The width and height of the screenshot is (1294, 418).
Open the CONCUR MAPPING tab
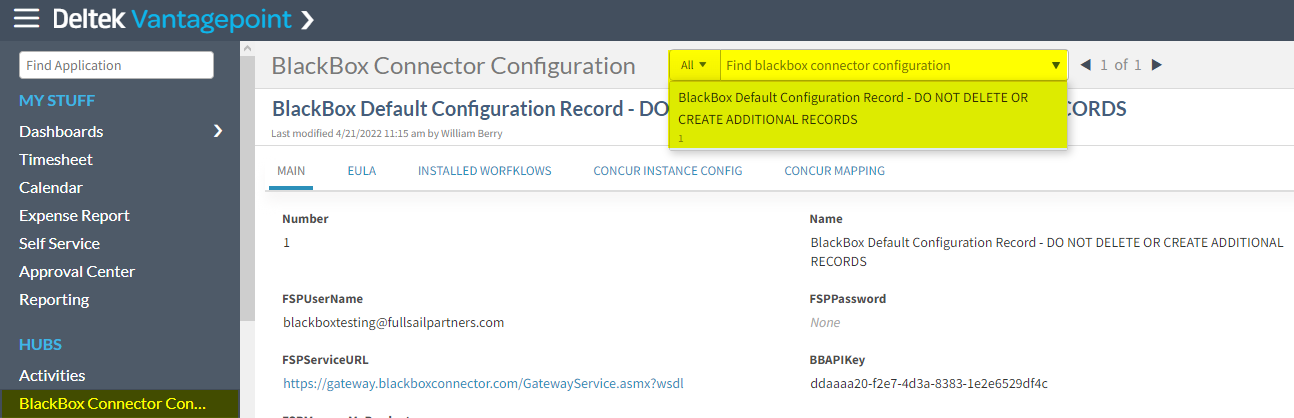(835, 171)
